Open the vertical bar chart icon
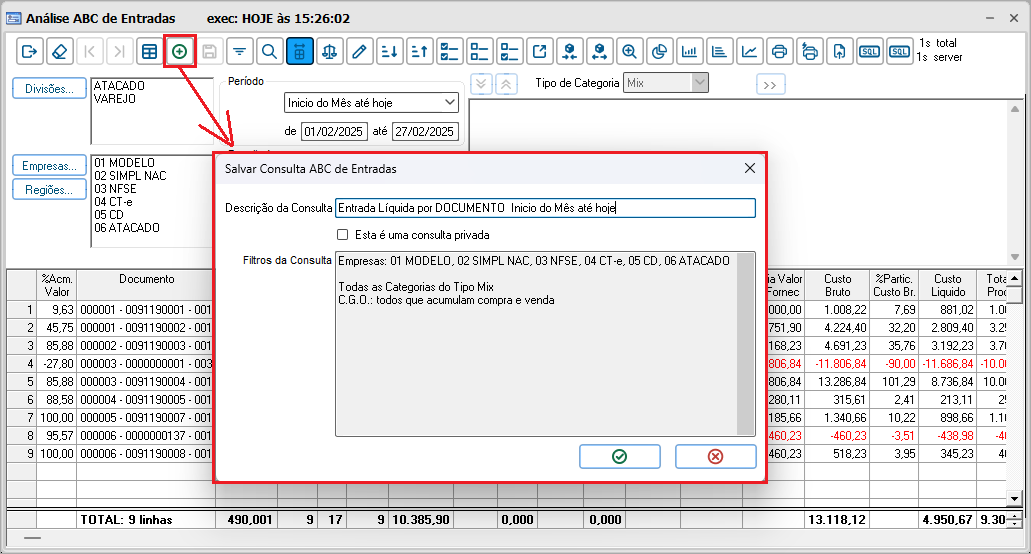Image resolution: width=1031 pixels, height=554 pixels. tap(690, 51)
